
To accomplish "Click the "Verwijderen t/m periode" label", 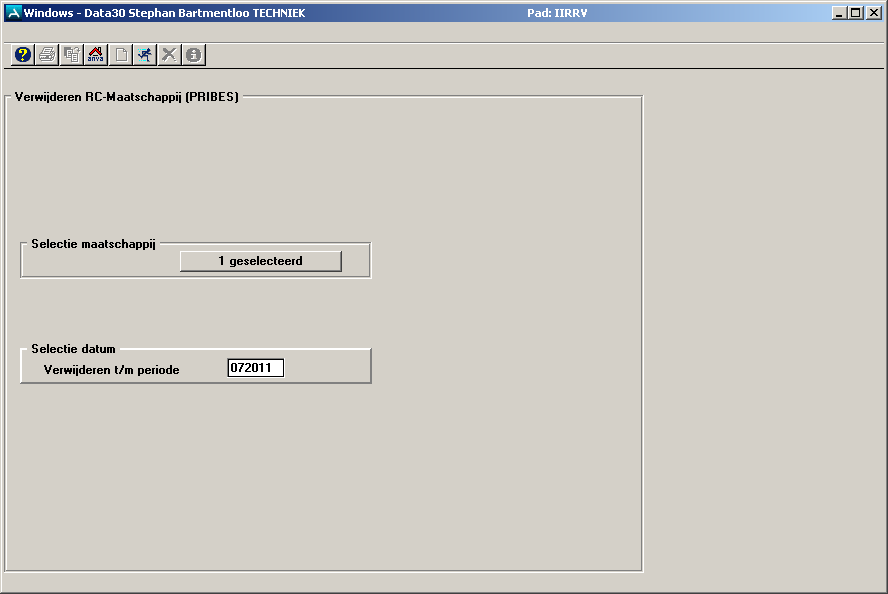I will (112, 370).
